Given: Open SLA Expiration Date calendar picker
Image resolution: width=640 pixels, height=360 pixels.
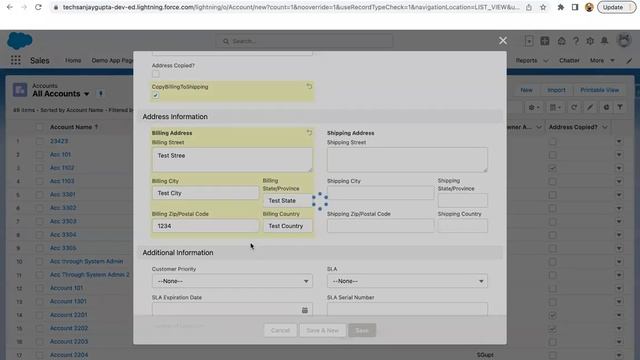Looking at the screenshot, I should point(304,310).
